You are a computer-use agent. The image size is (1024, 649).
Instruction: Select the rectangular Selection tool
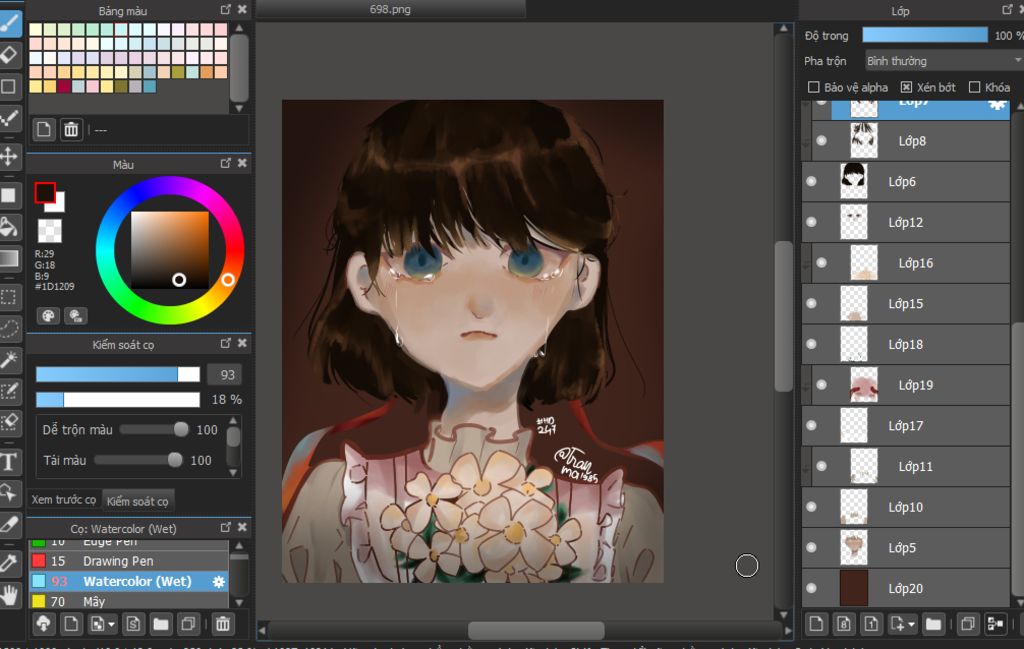(9, 297)
